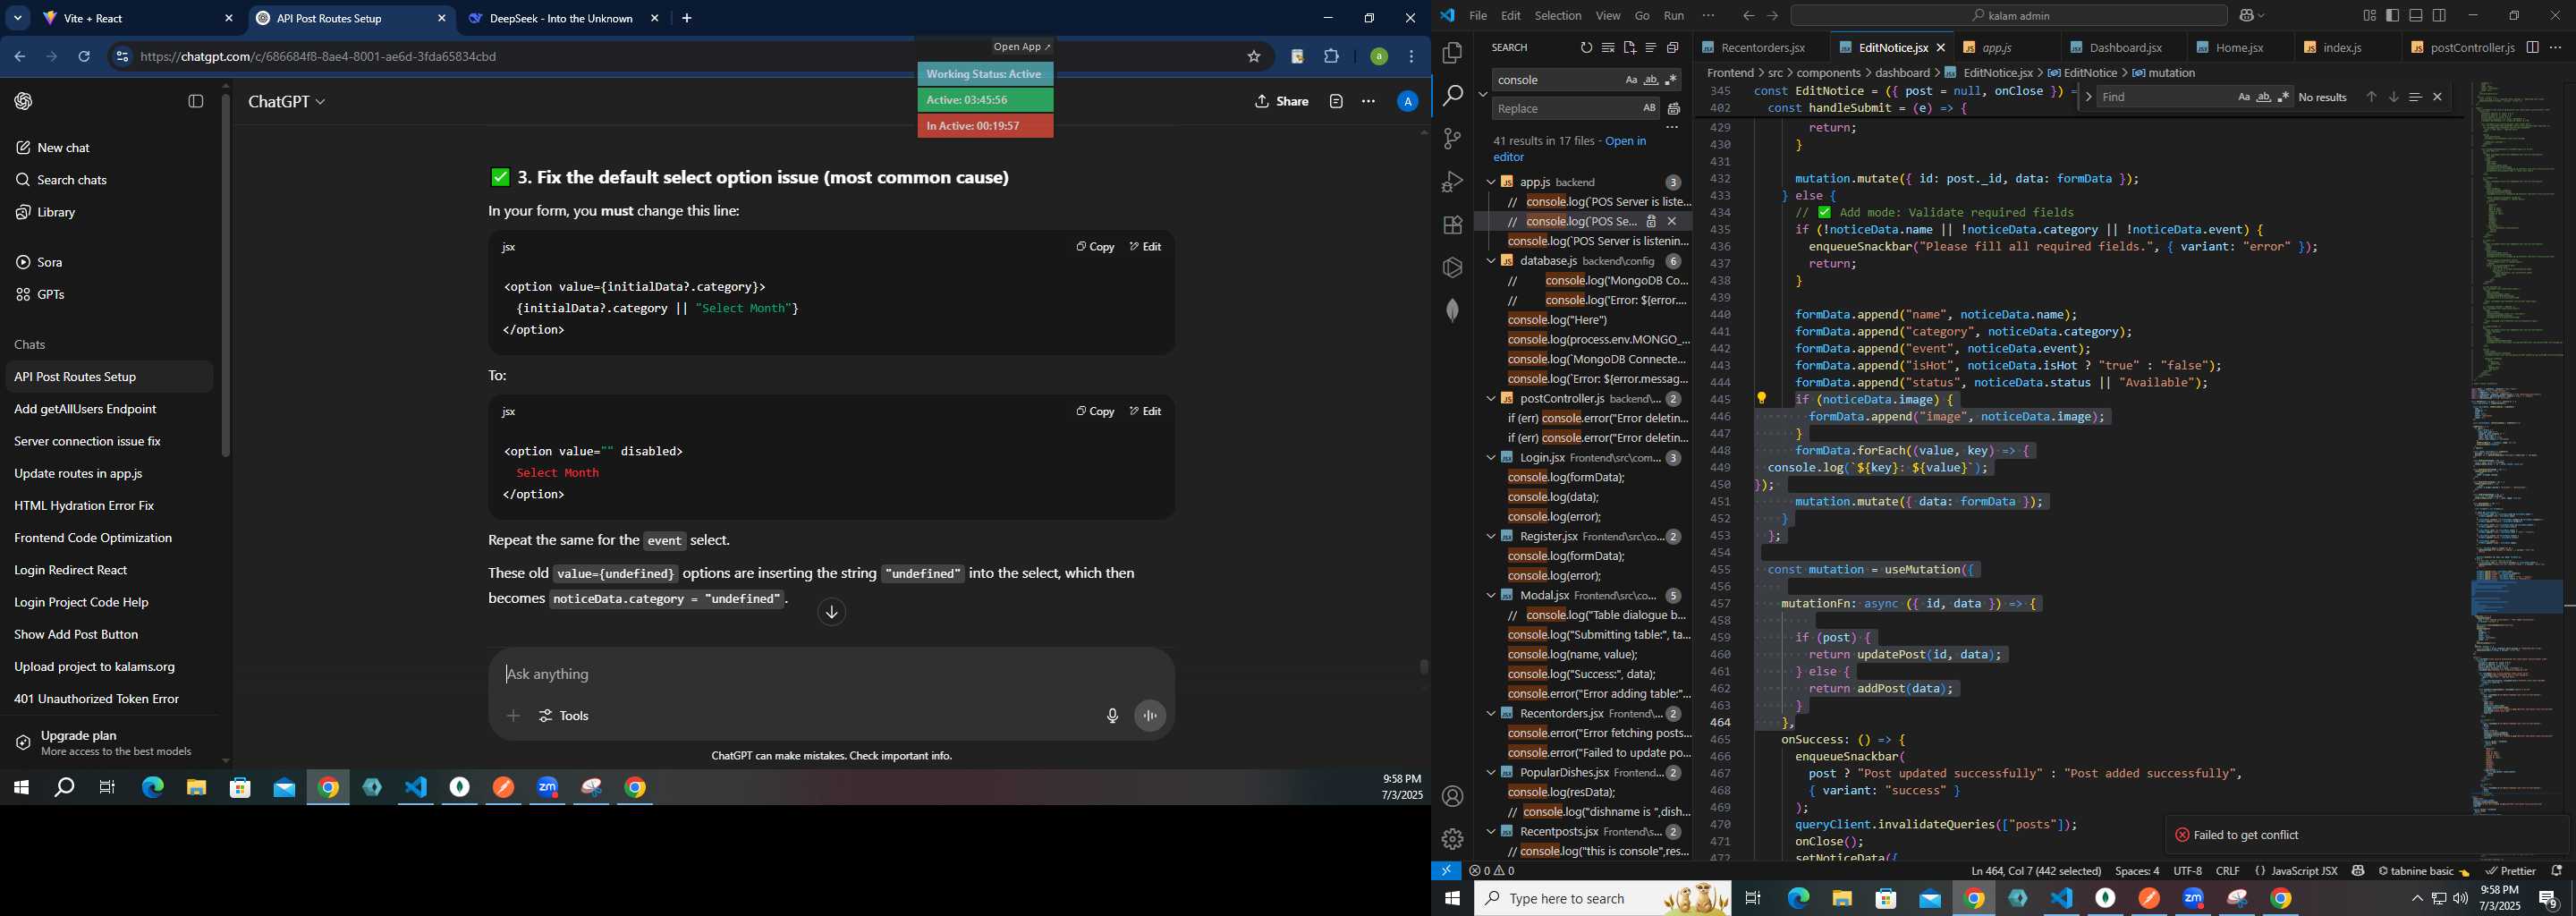Open ChatGPT model selector dropdown
Screen dimensions: 2576x916
[x=287, y=102]
